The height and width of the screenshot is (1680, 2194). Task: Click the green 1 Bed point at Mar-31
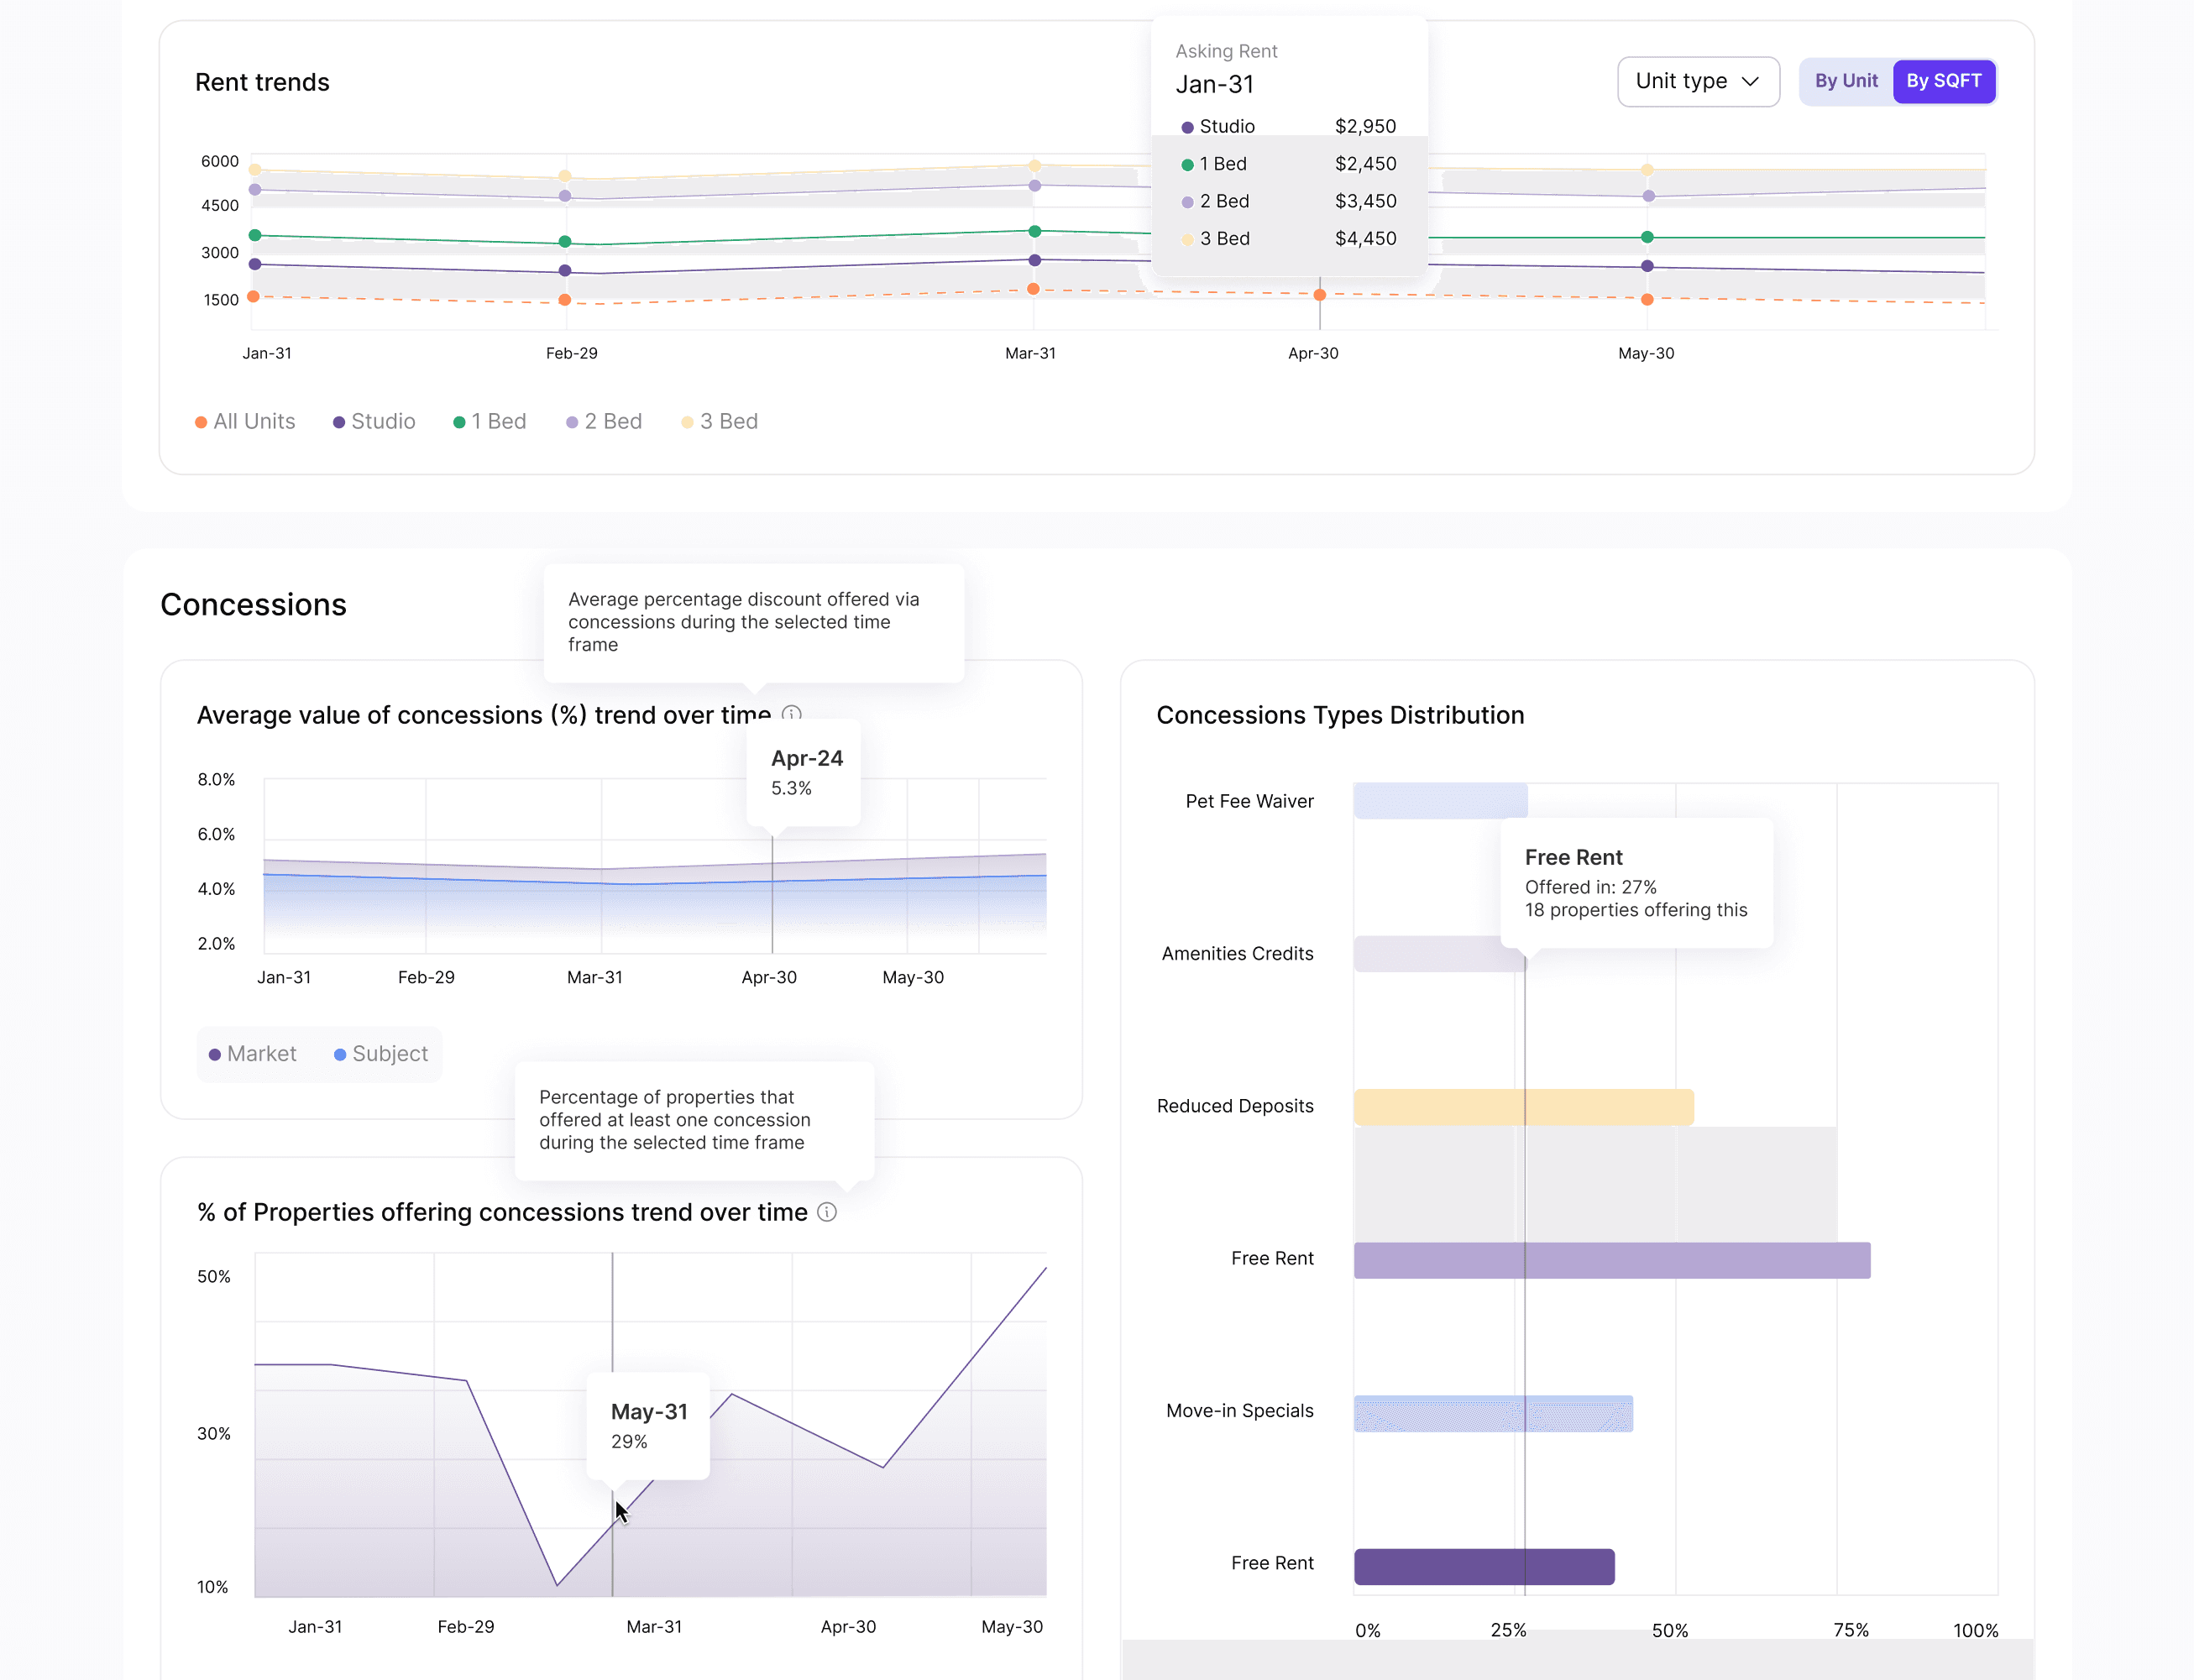coord(1035,231)
